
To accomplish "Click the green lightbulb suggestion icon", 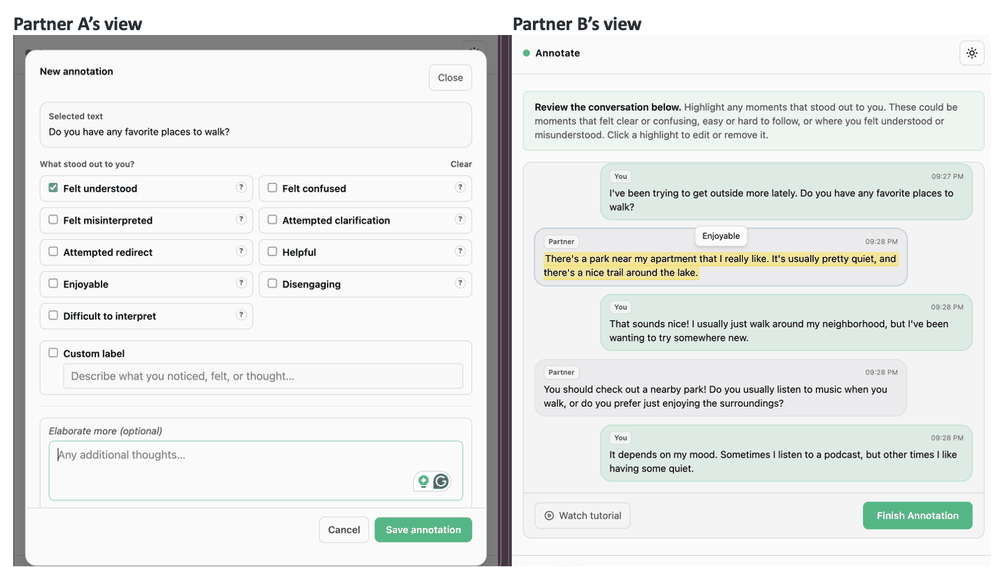I will 423,482.
